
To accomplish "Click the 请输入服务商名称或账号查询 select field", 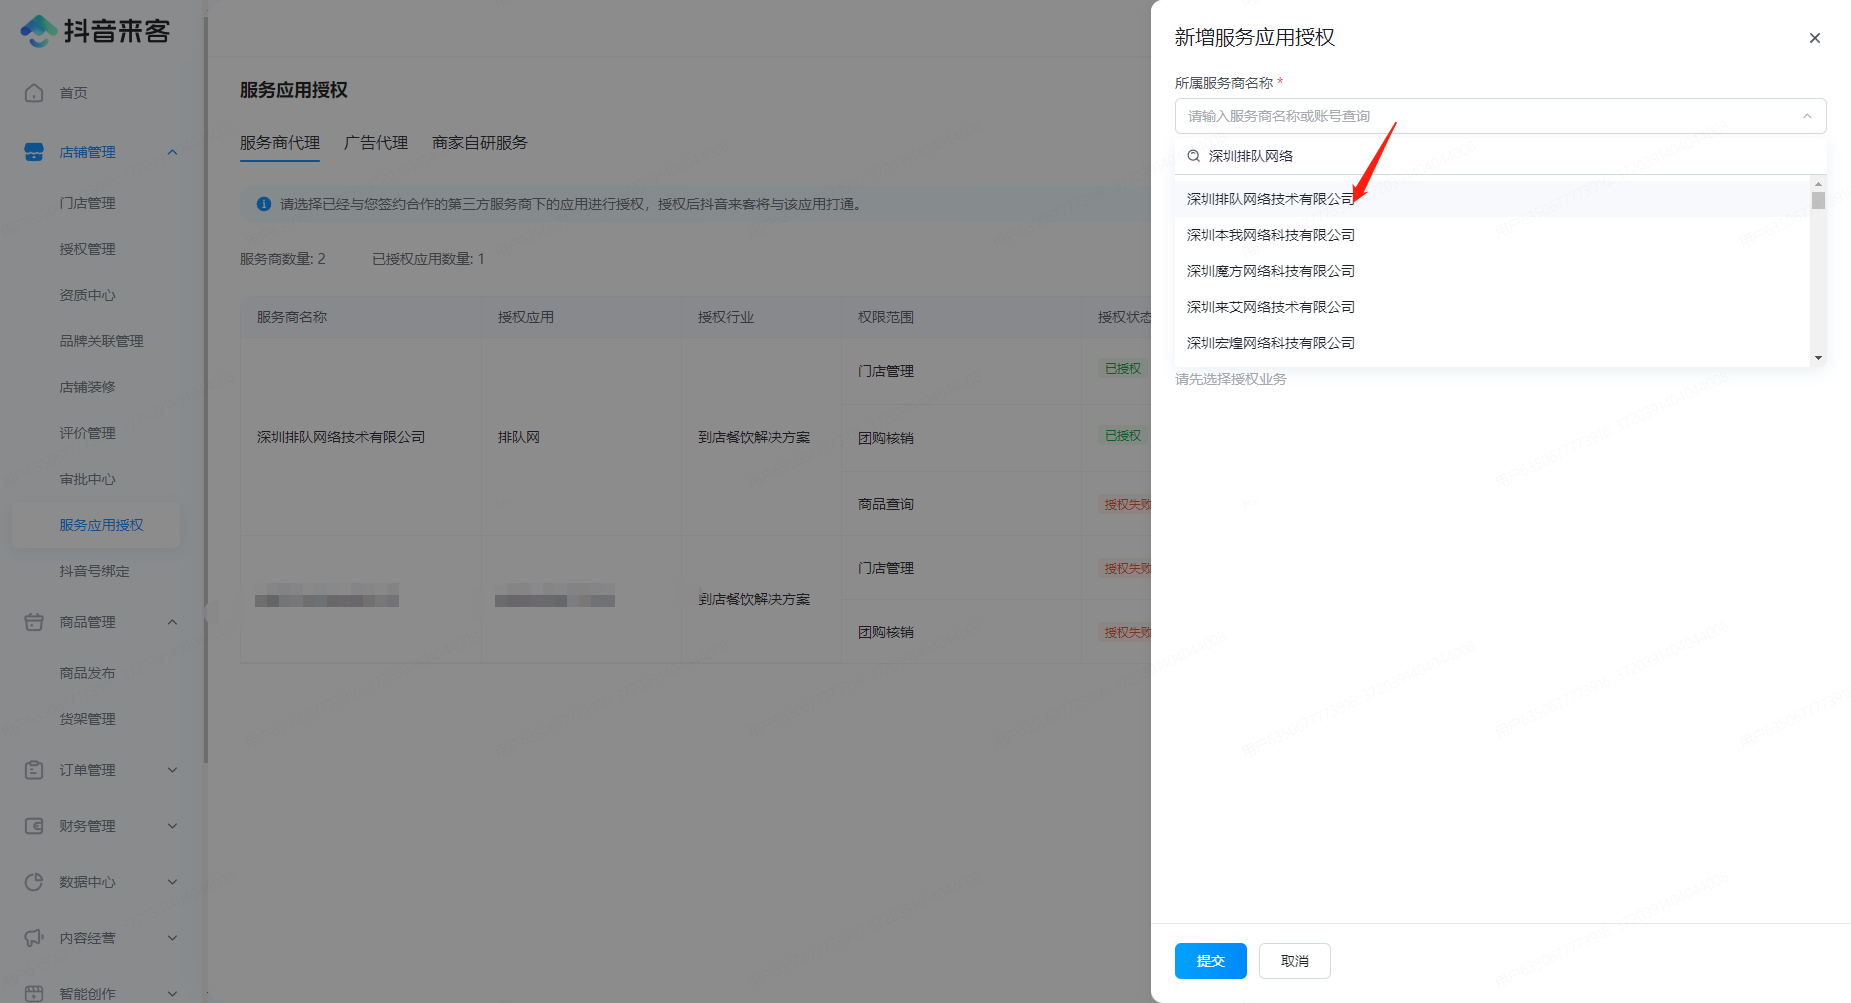I will pyautogui.click(x=1500, y=116).
